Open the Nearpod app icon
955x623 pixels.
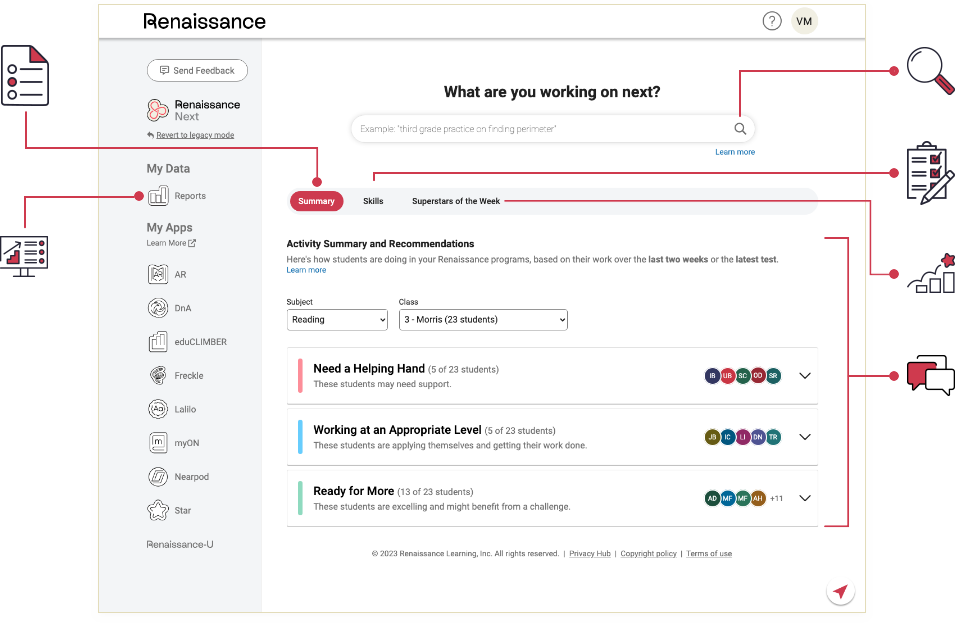pyautogui.click(x=158, y=476)
